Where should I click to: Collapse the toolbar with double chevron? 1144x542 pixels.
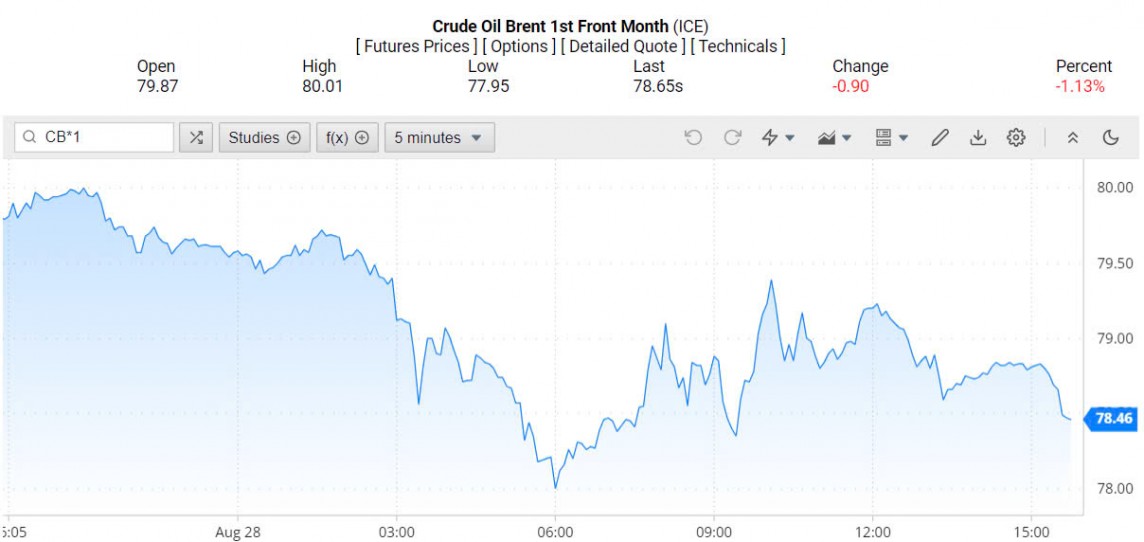(x=1073, y=138)
